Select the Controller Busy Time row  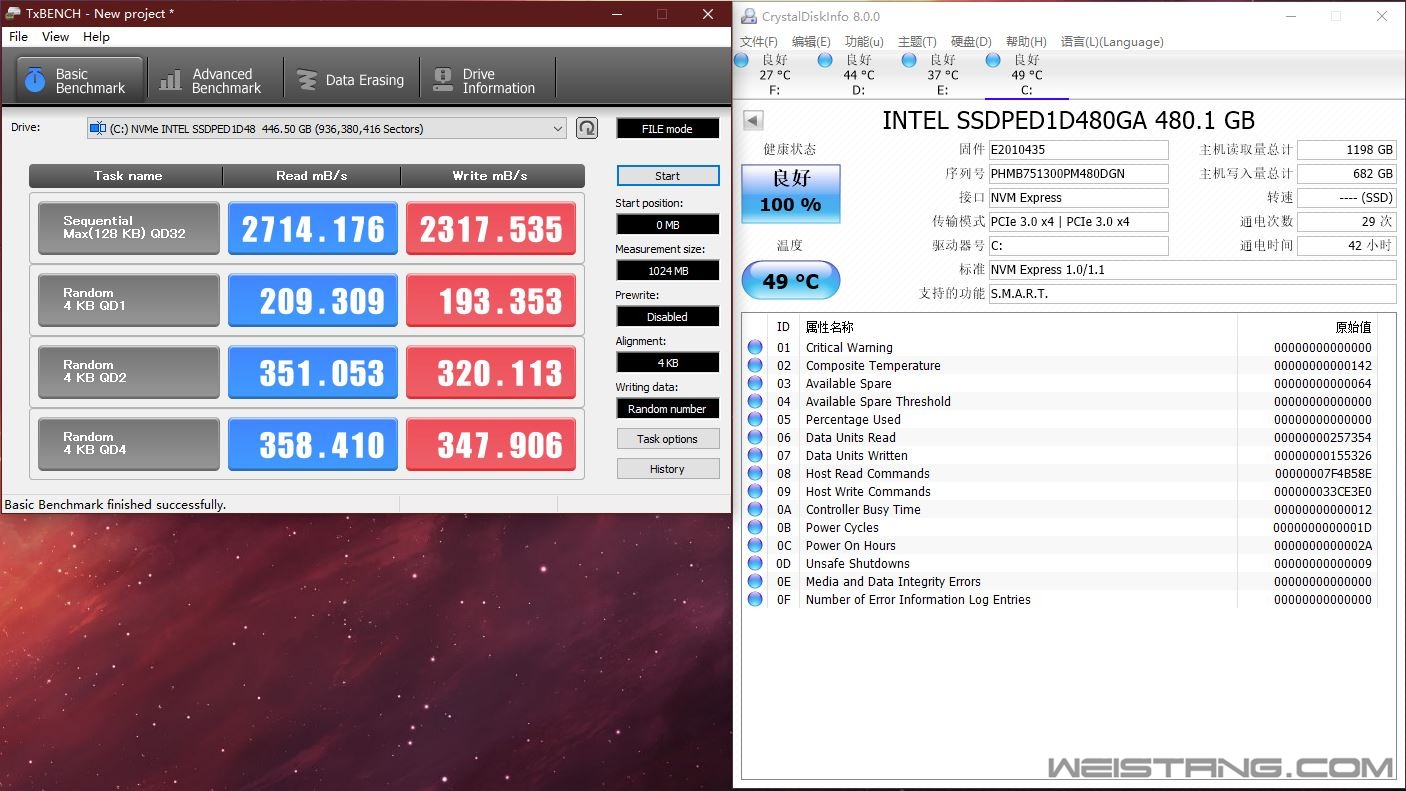tap(1060, 510)
